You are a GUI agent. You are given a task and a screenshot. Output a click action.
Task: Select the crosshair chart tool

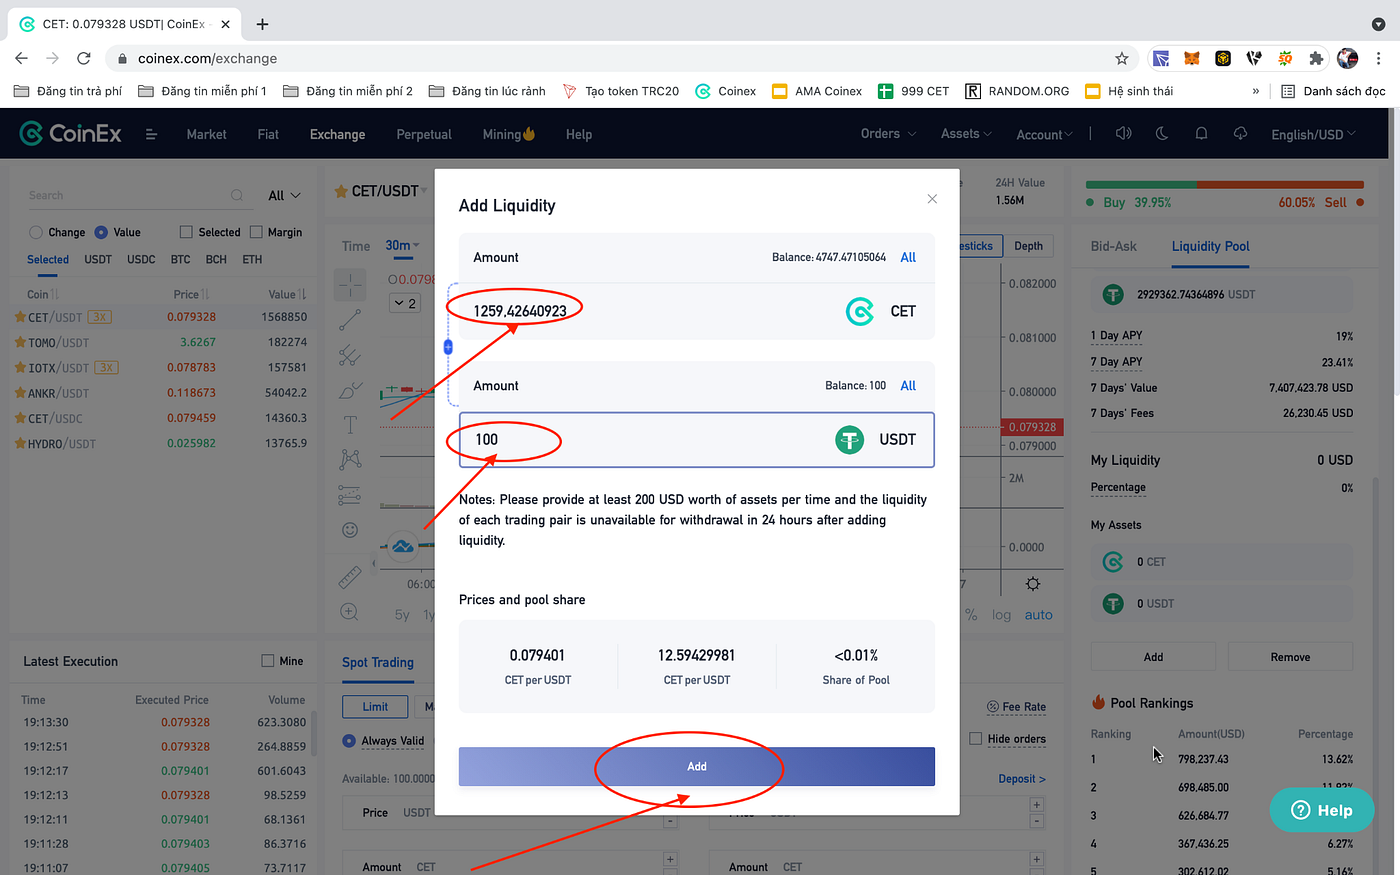[x=351, y=285]
